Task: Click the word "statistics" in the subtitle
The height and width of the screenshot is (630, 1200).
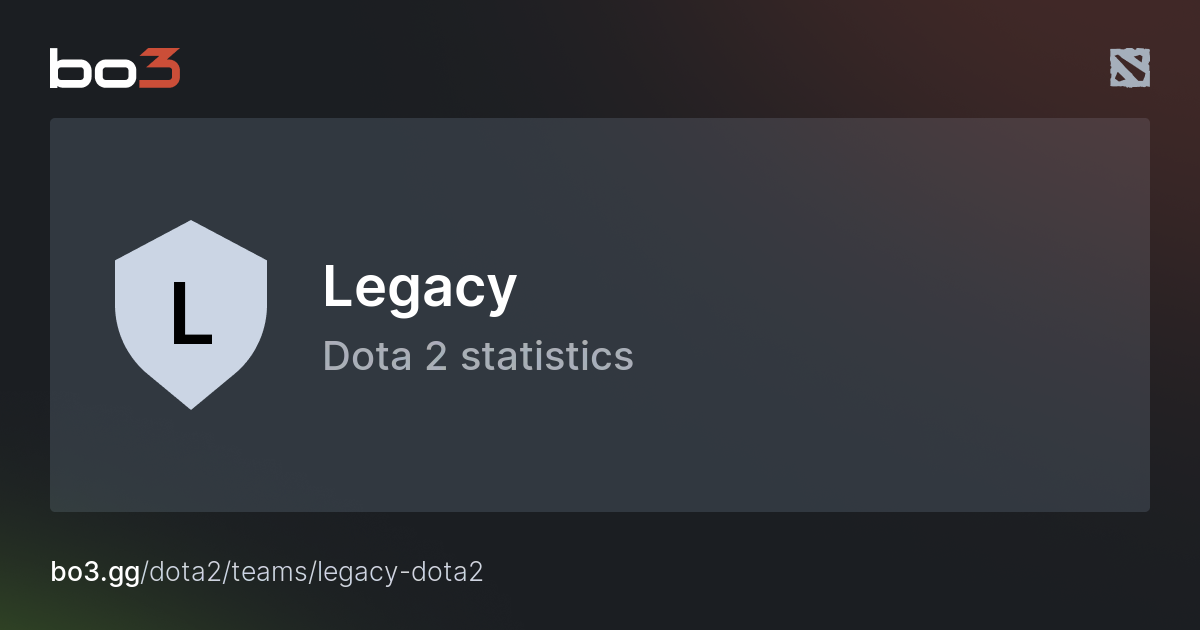Action: coord(547,357)
